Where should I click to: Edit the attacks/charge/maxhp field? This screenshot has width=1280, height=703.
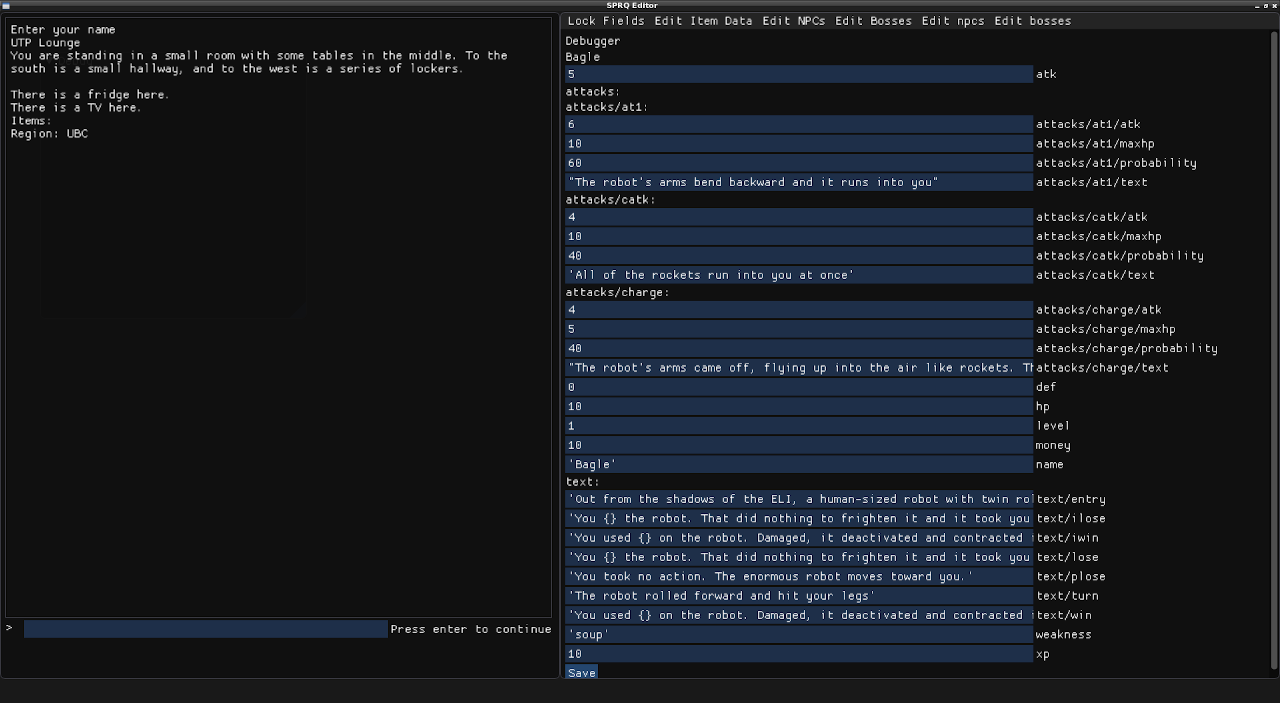click(798, 329)
